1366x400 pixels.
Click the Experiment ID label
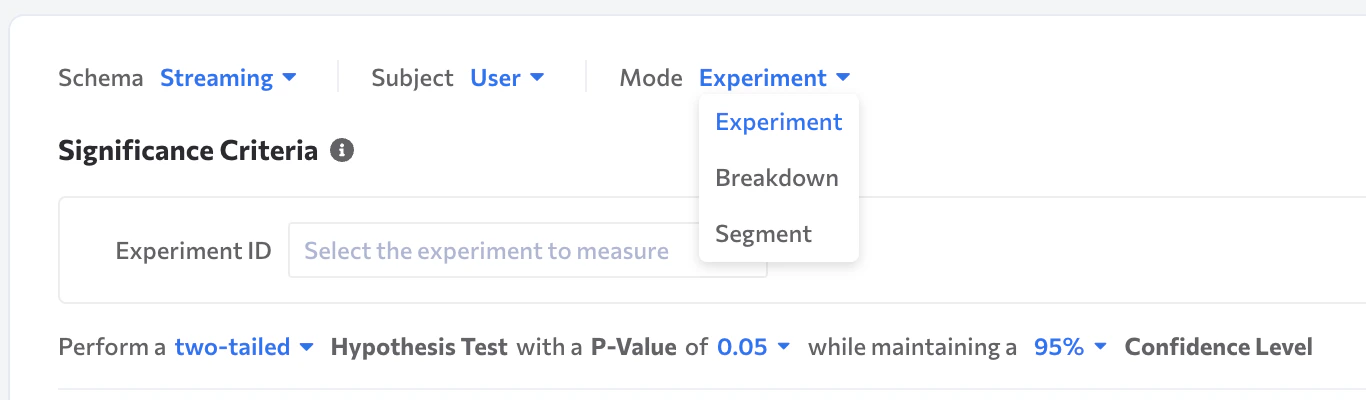(193, 250)
